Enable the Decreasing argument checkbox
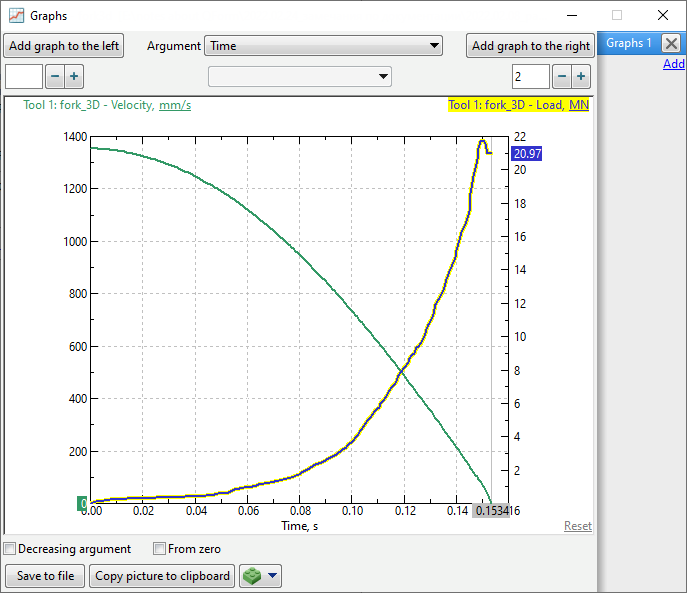Viewport: 687px width, 593px height. click(x=10, y=549)
